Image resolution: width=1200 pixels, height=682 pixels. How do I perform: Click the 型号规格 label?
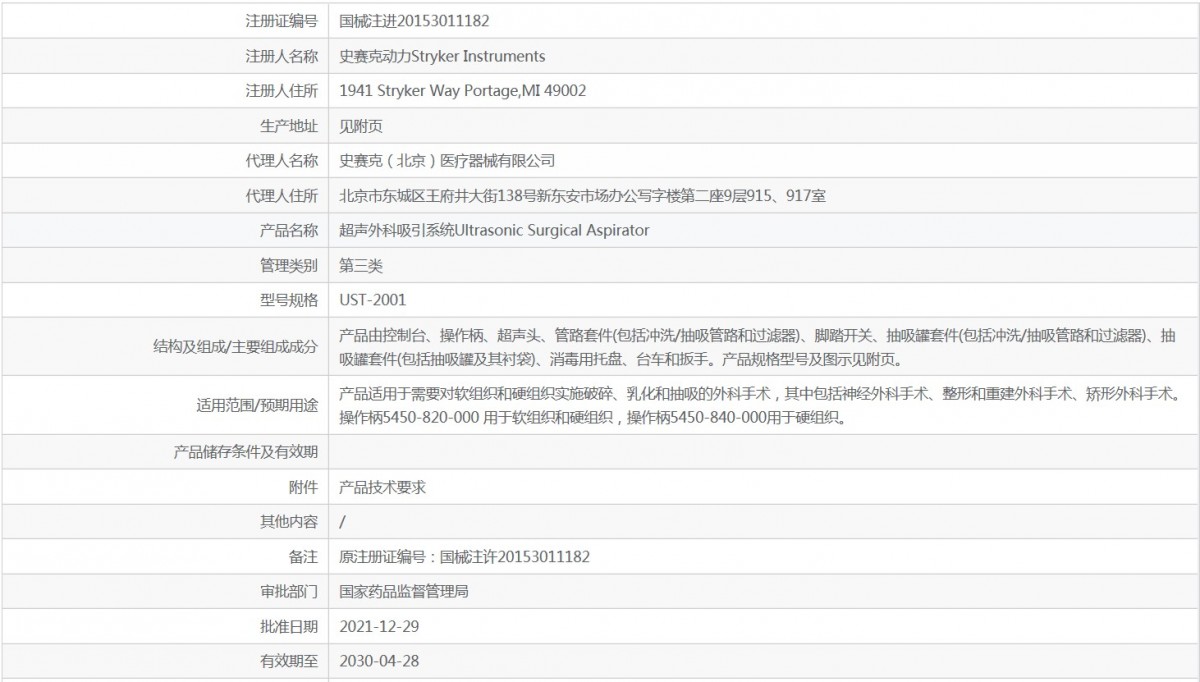[289, 300]
